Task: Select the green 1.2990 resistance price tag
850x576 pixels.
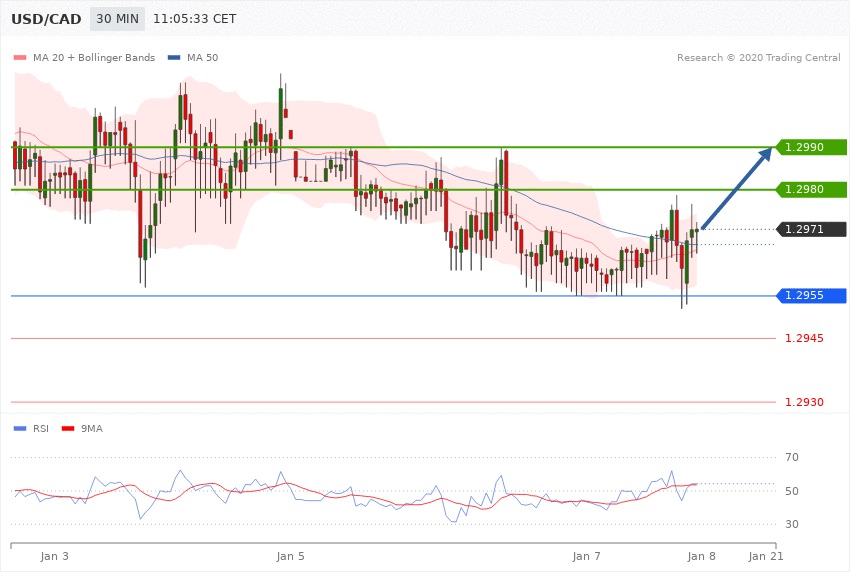Action: pyautogui.click(x=810, y=147)
